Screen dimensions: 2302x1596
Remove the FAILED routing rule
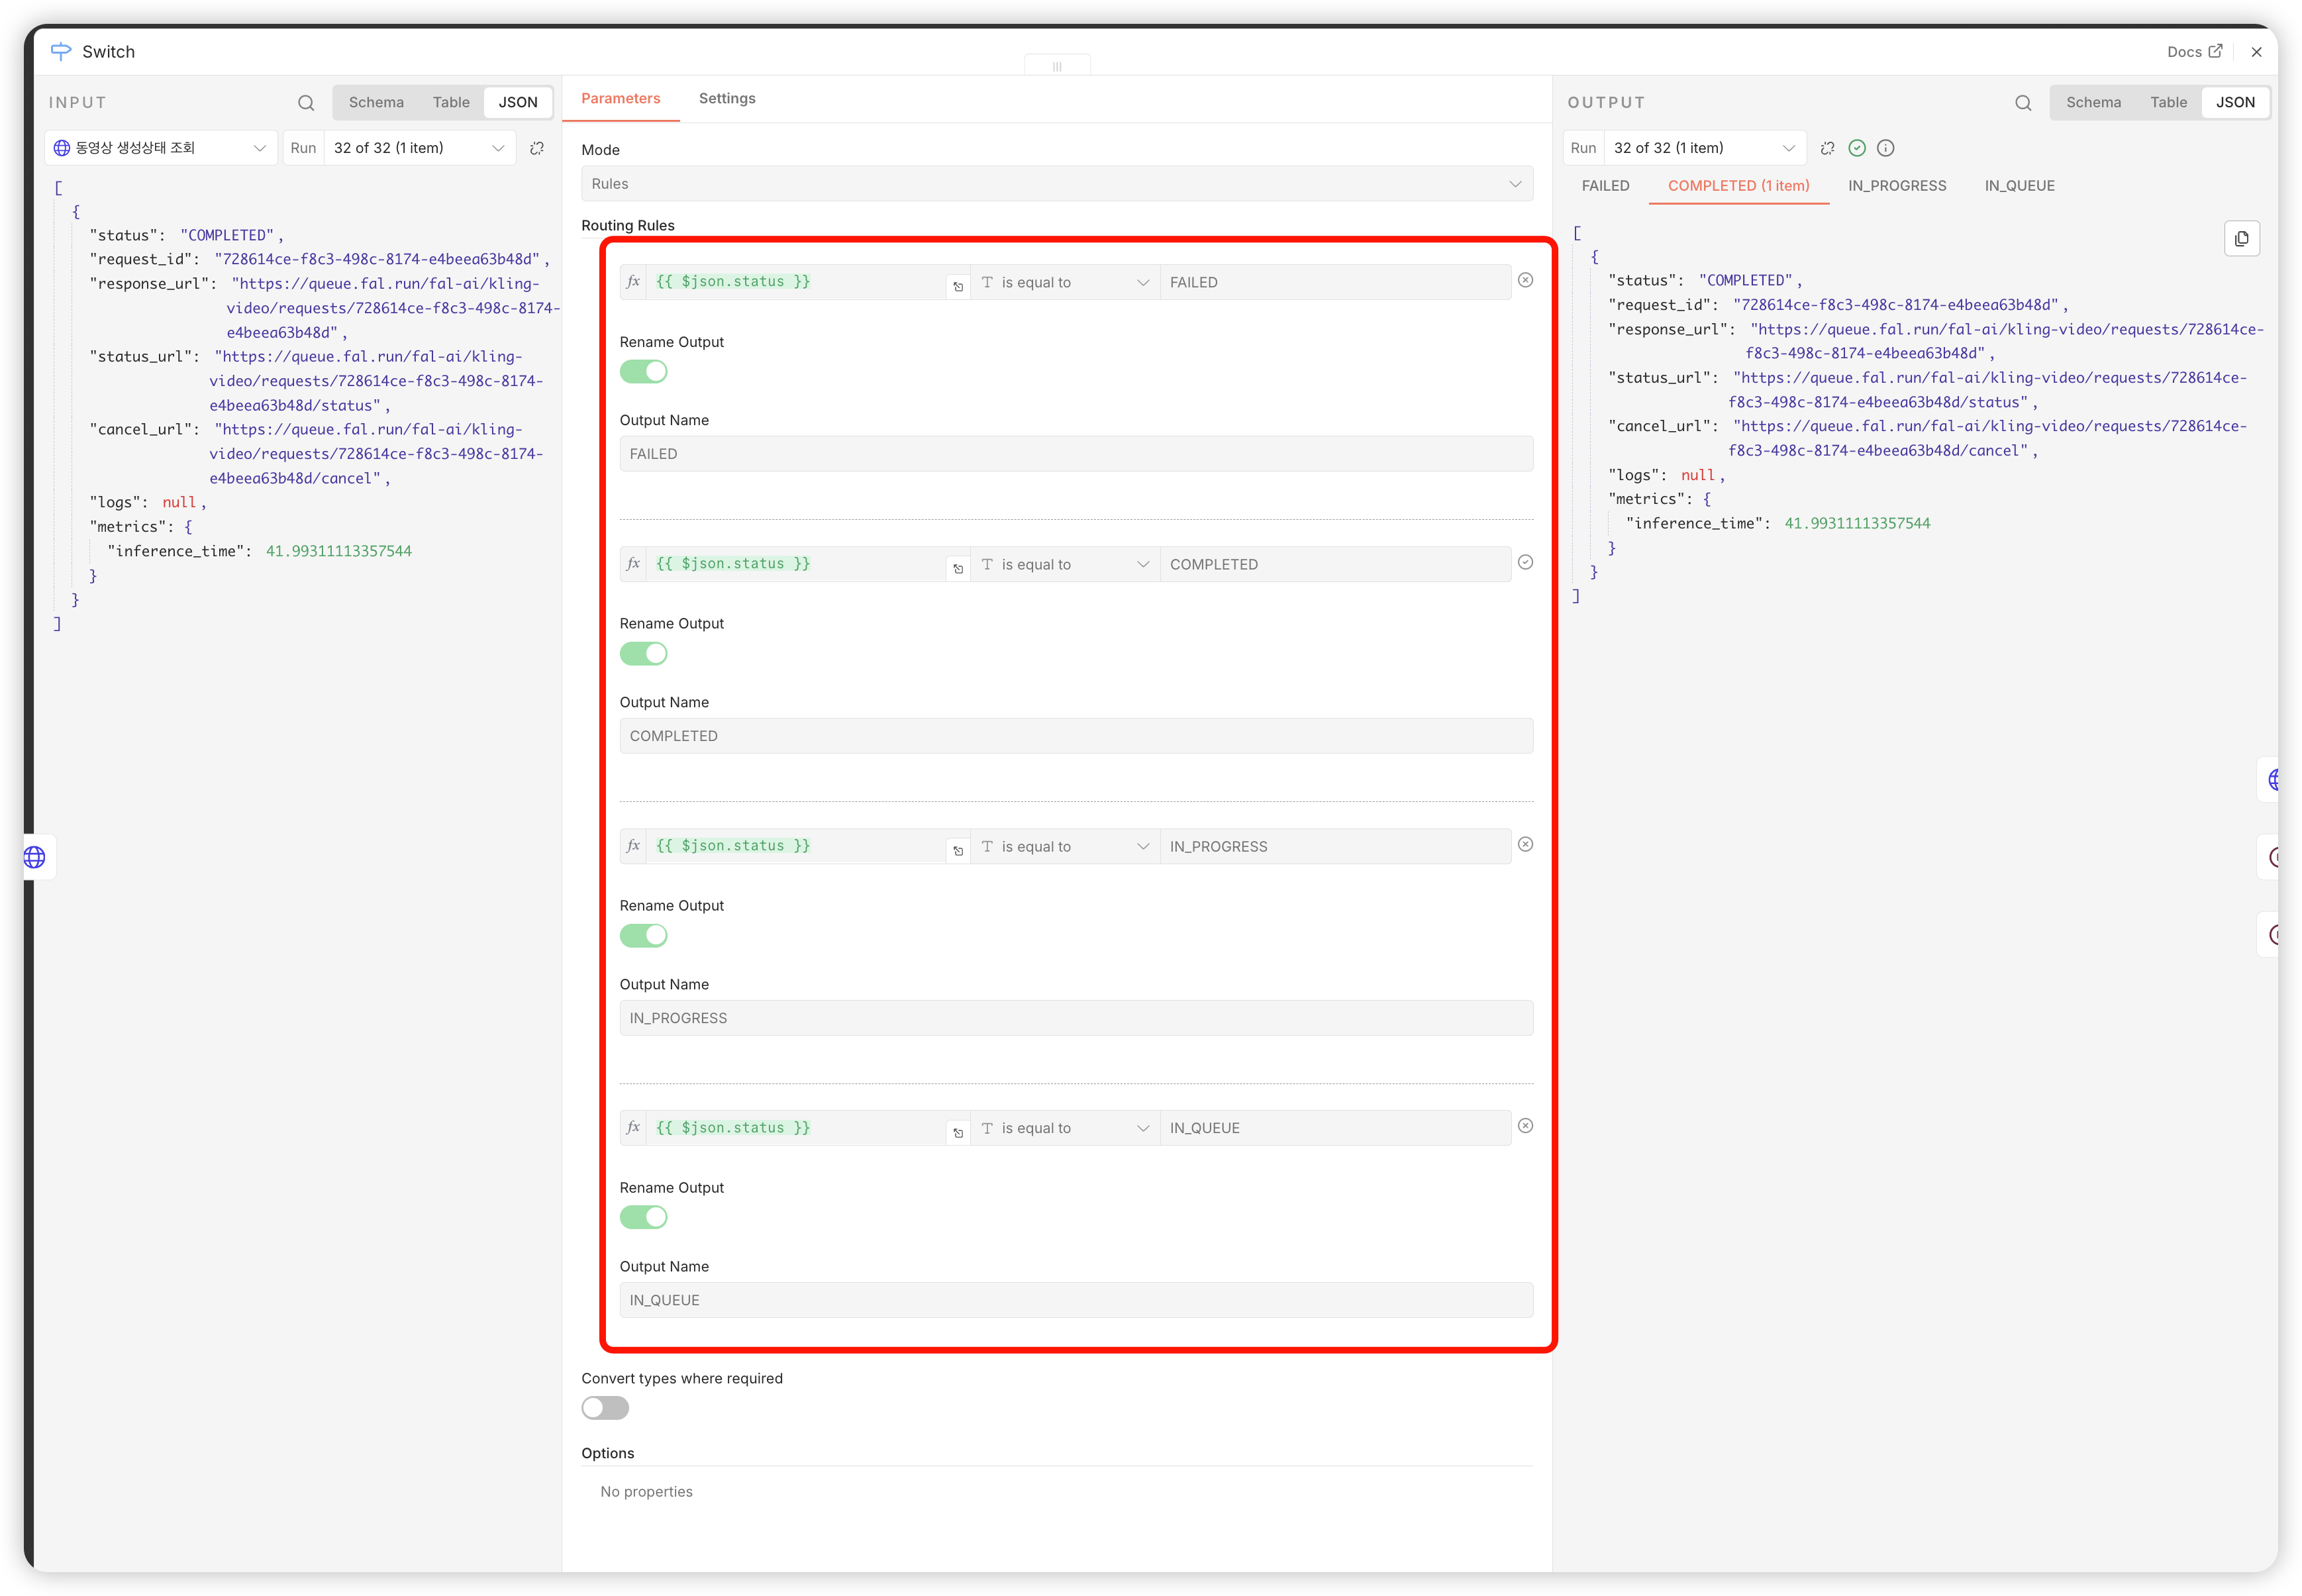coord(1525,281)
